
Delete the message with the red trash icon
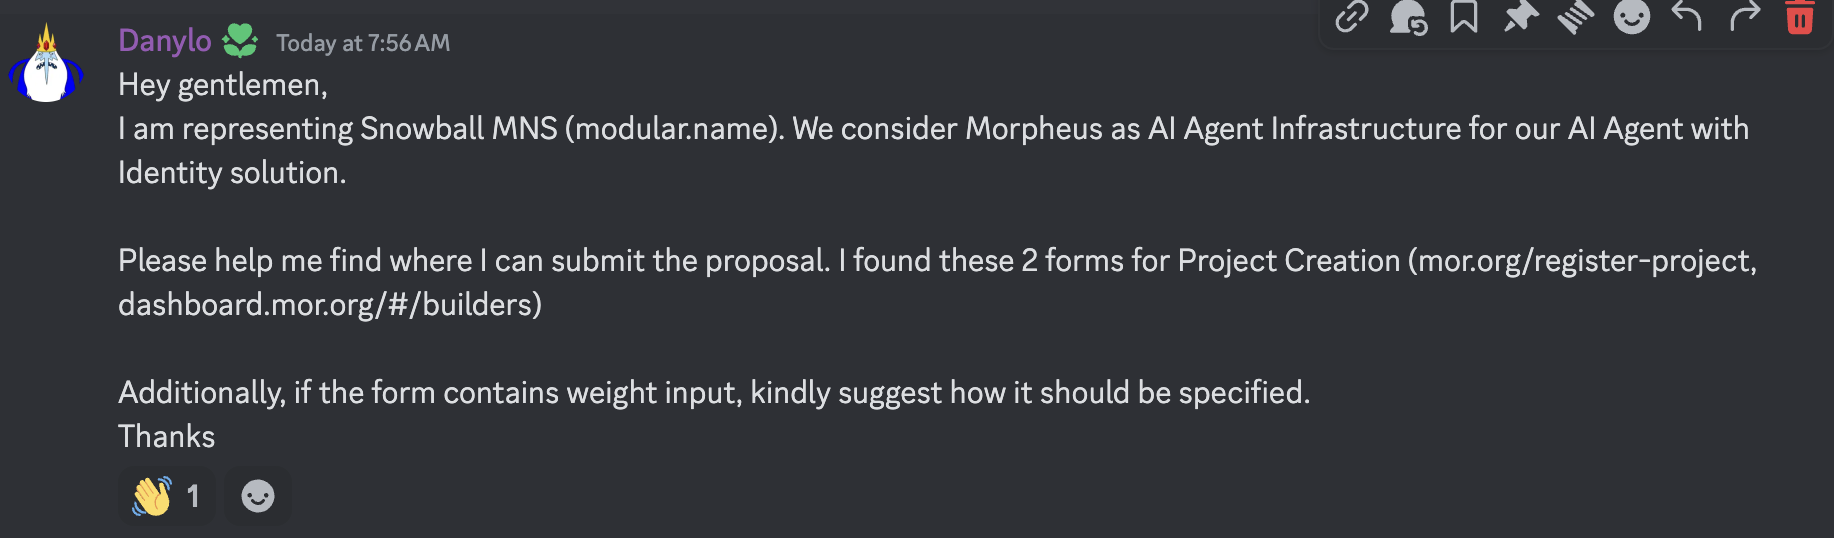pyautogui.click(x=1800, y=17)
